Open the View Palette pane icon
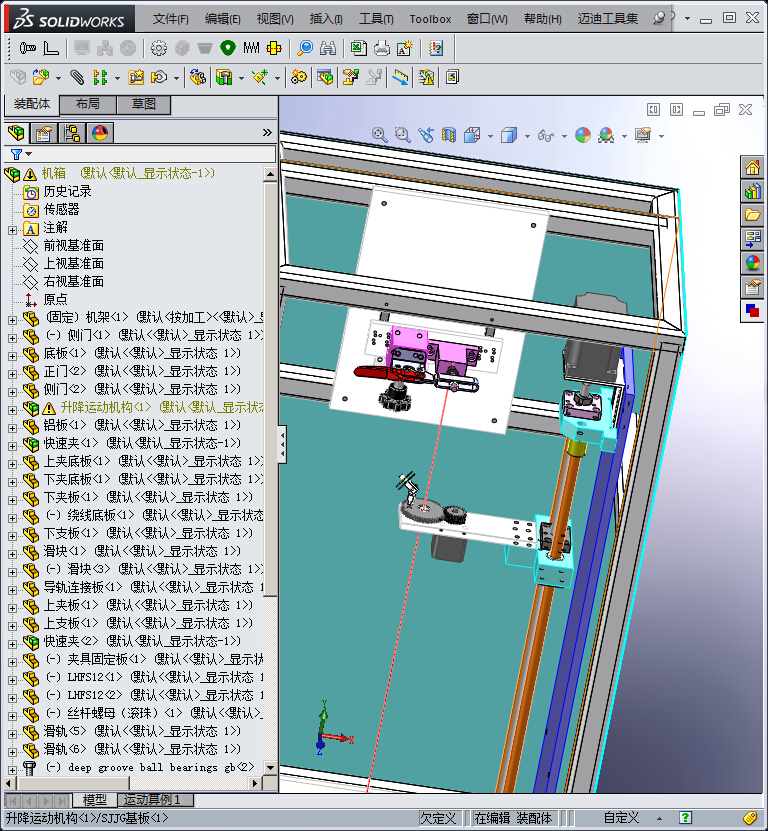 coord(752,238)
